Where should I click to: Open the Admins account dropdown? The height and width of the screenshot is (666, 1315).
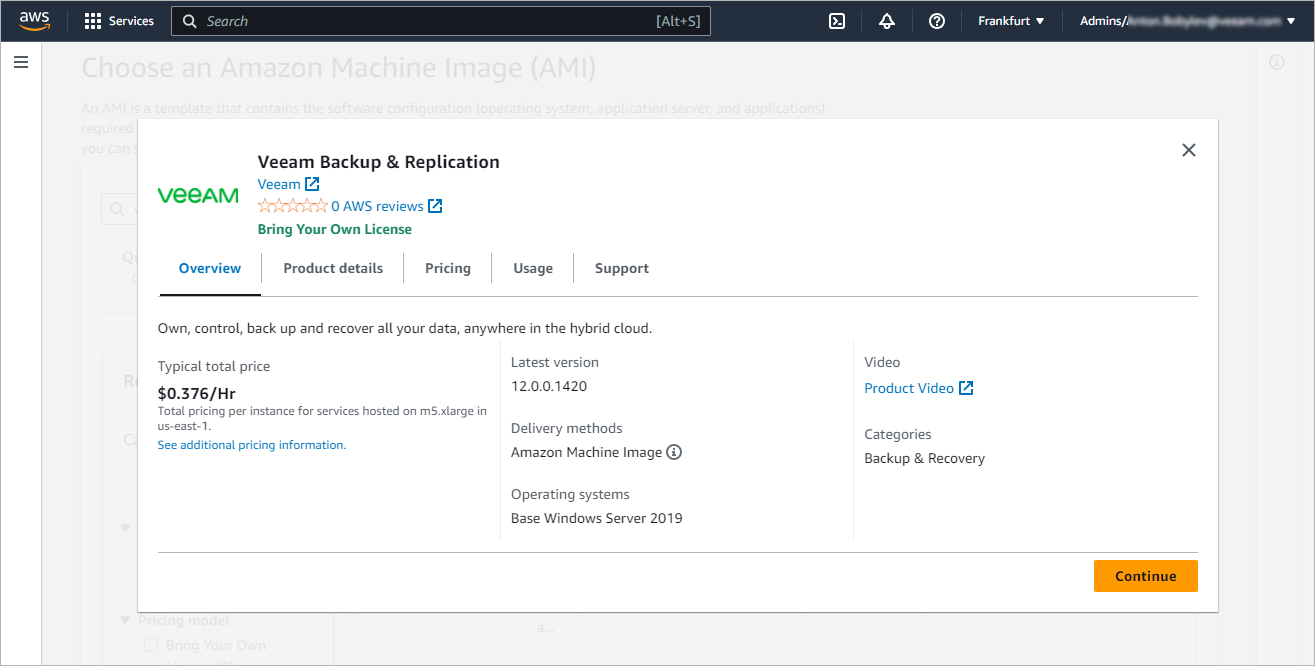[1187, 21]
